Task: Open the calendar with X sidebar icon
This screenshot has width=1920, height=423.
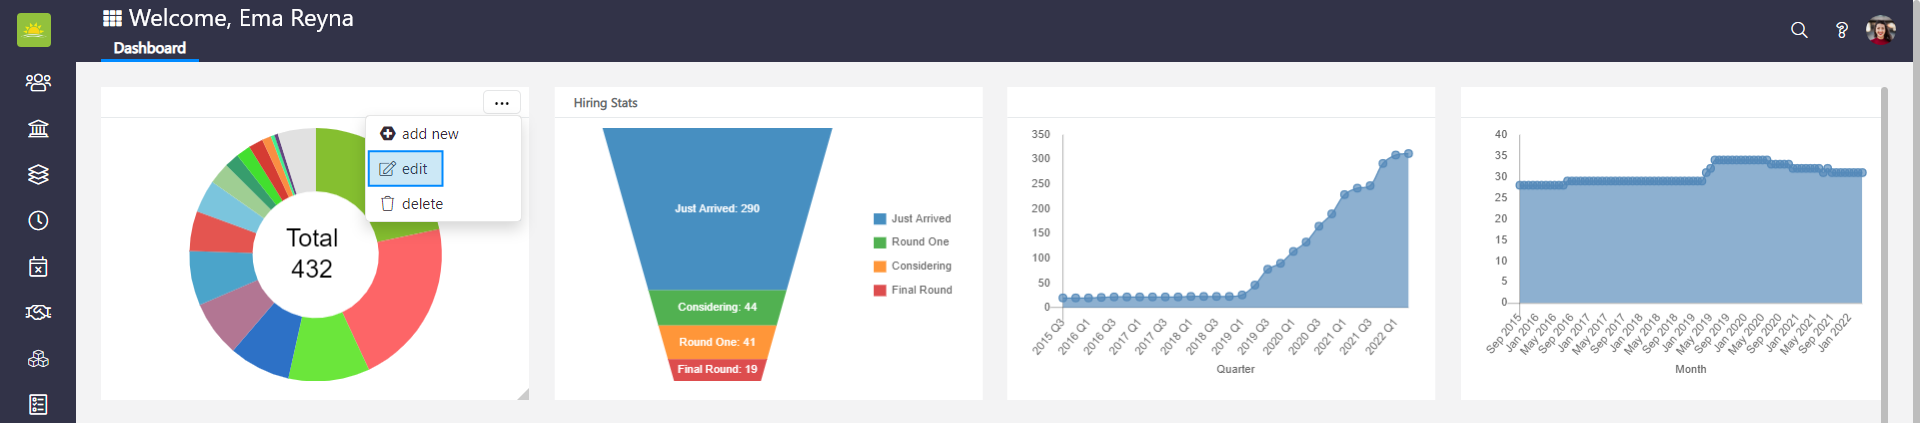Action: pyautogui.click(x=38, y=266)
